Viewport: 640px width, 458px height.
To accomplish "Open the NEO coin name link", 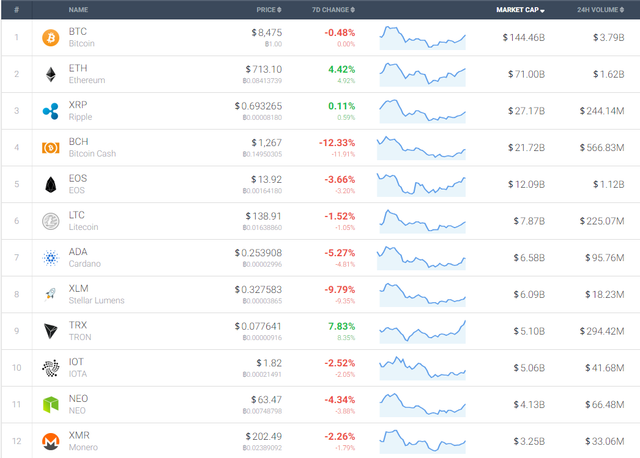I will tap(77, 399).
